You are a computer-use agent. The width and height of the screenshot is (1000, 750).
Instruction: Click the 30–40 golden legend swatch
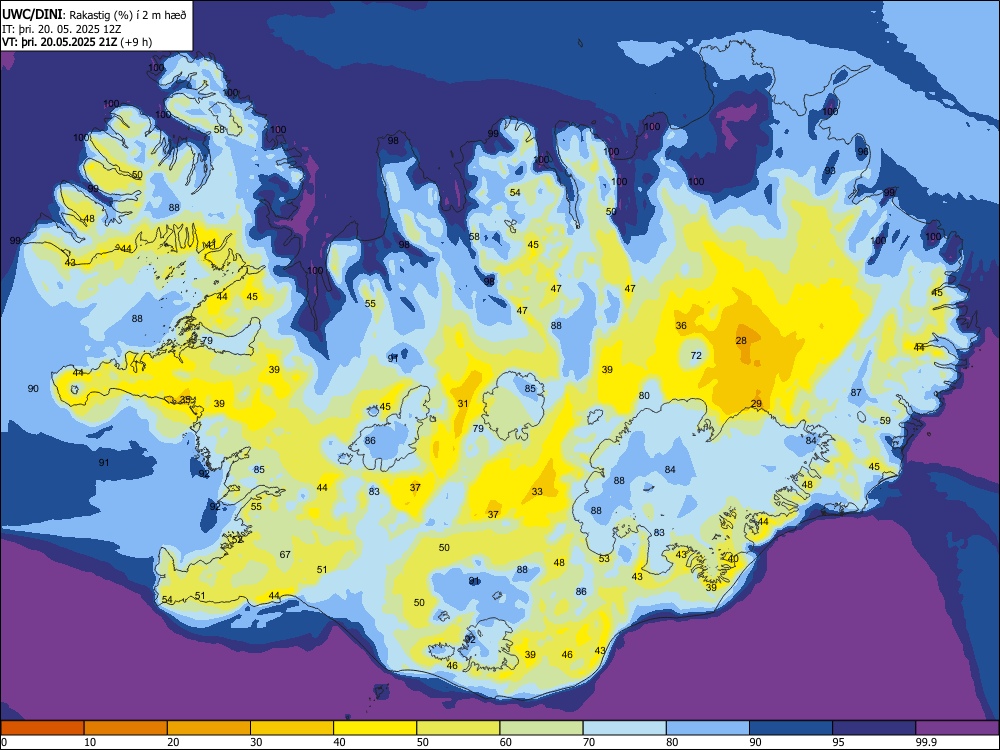point(292,728)
